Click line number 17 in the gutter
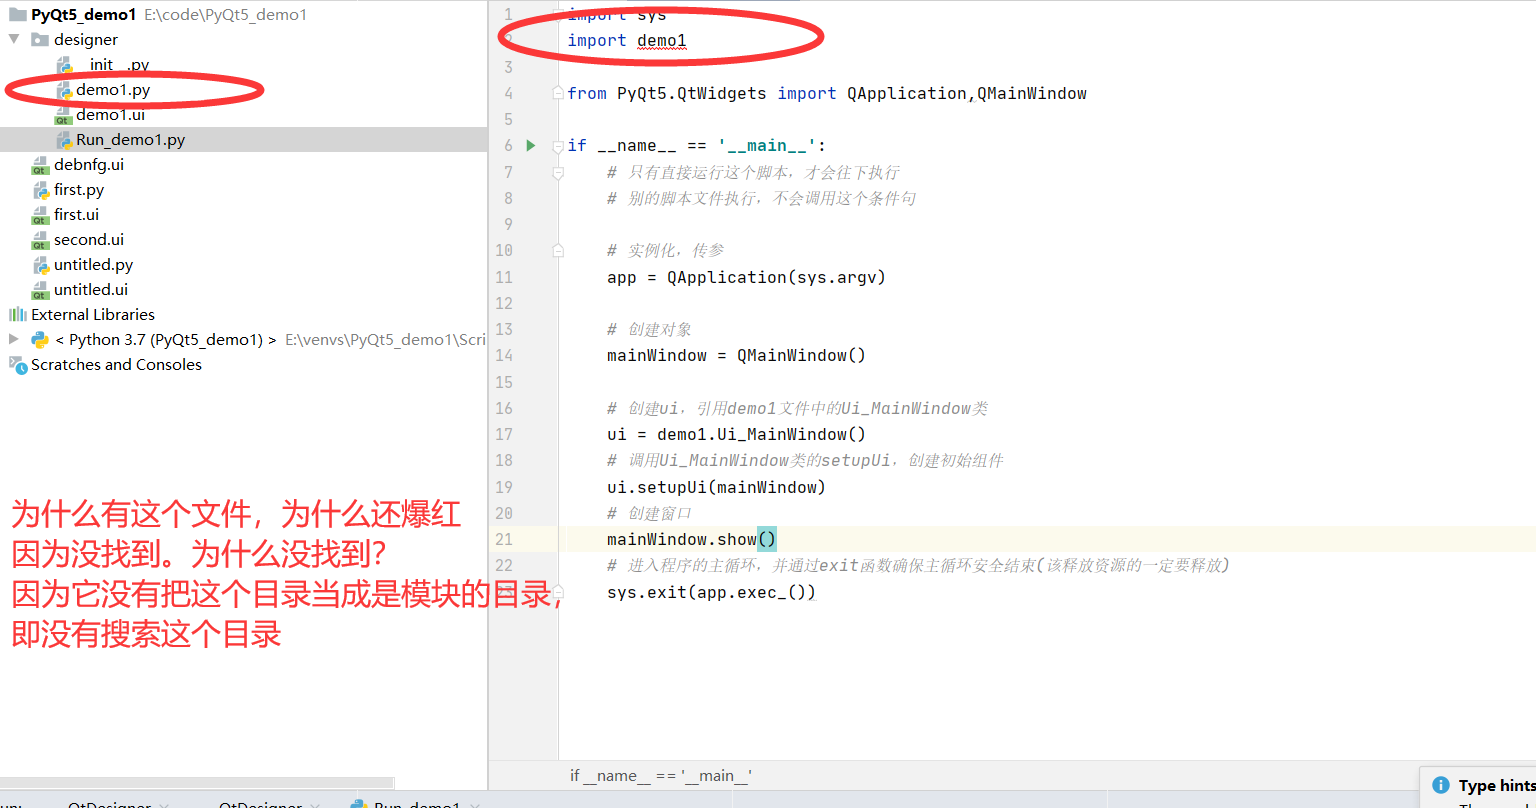This screenshot has width=1536, height=808. click(x=504, y=434)
